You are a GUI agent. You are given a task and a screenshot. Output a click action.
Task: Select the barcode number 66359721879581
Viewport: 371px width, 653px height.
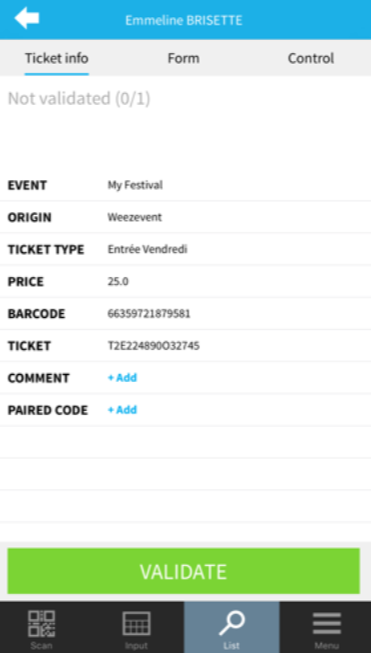click(149, 314)
